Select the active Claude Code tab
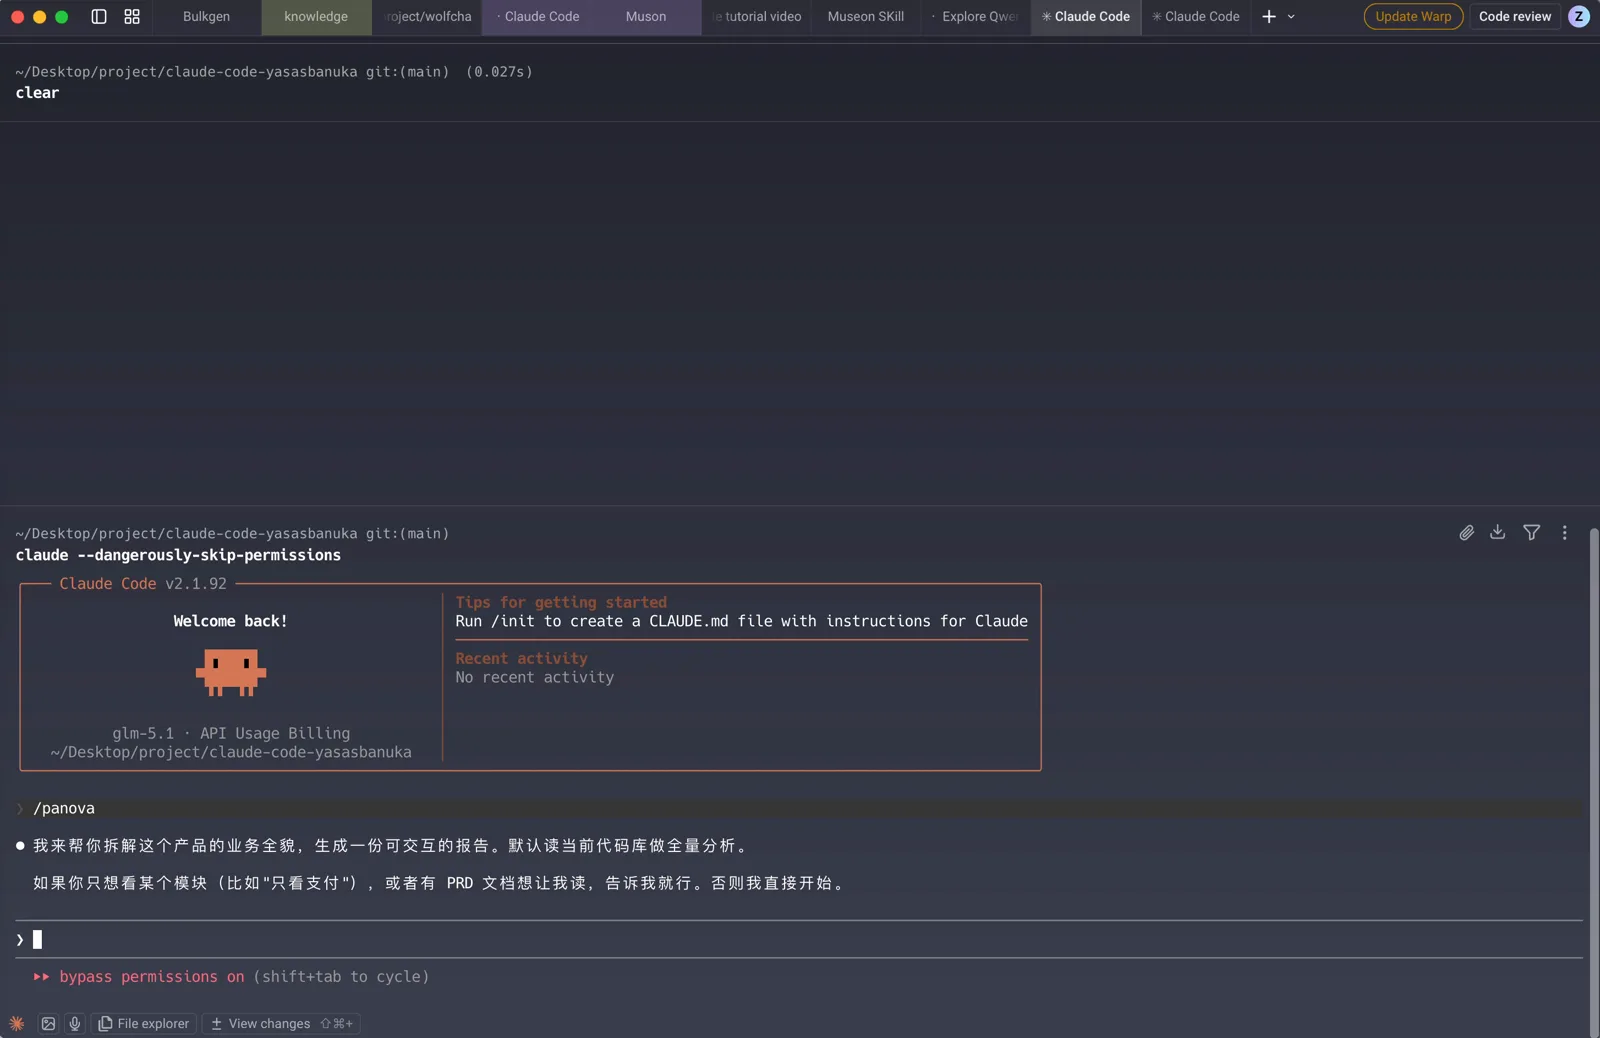Viewport: 1600px width, 1038px height. [x=1086, y=16]
